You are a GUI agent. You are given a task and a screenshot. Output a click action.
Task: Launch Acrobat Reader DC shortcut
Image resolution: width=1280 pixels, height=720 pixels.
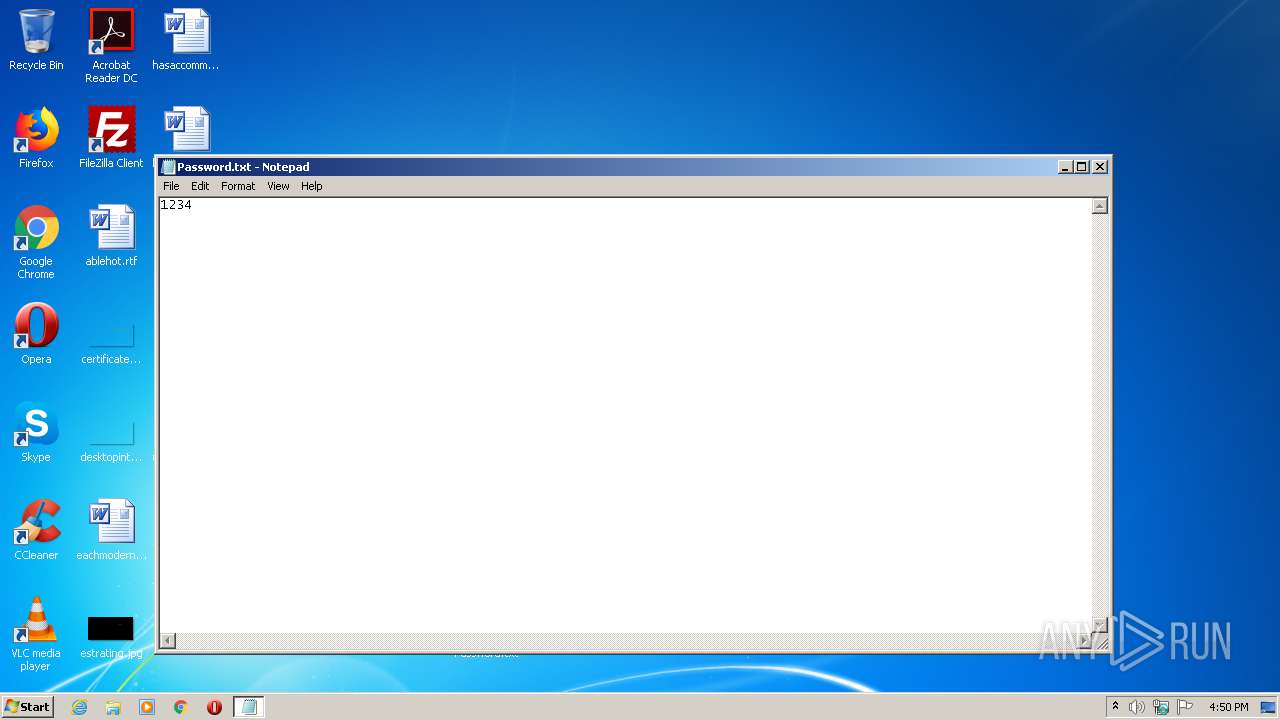pyautogui.click(x=111, y=45)
